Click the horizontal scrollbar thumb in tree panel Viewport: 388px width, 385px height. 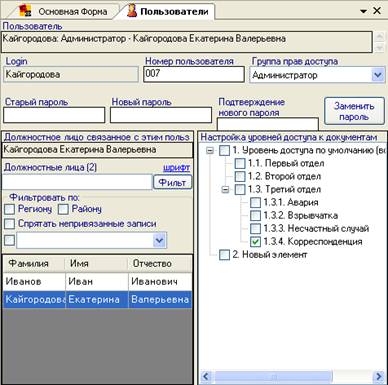273,377
